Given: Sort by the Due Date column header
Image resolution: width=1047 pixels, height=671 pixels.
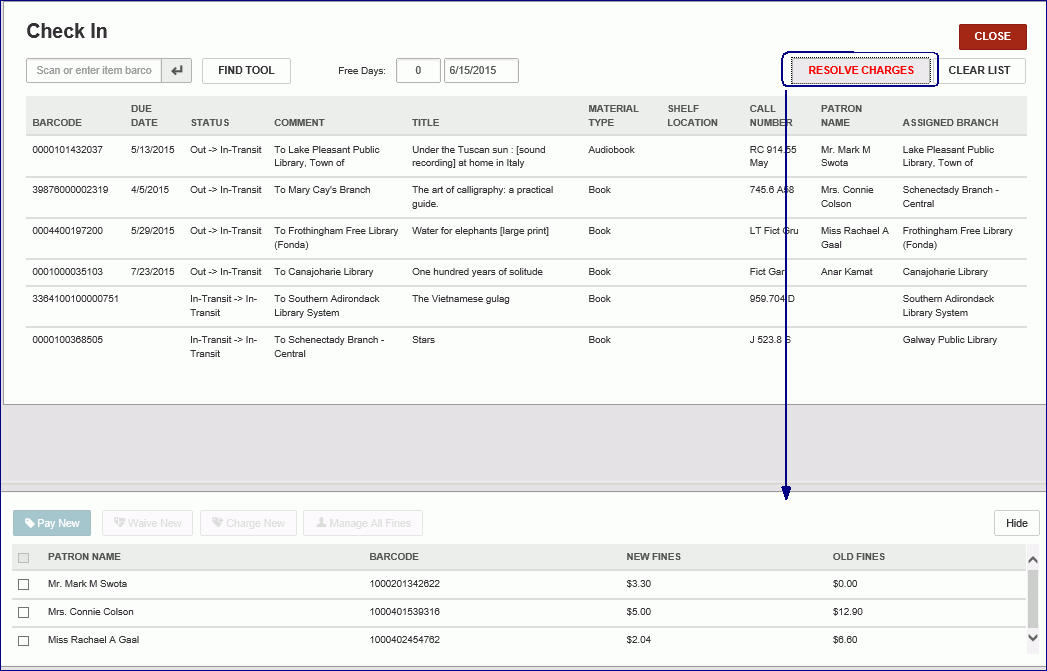Looking at the screenshot, I should (x=144, y=115).
